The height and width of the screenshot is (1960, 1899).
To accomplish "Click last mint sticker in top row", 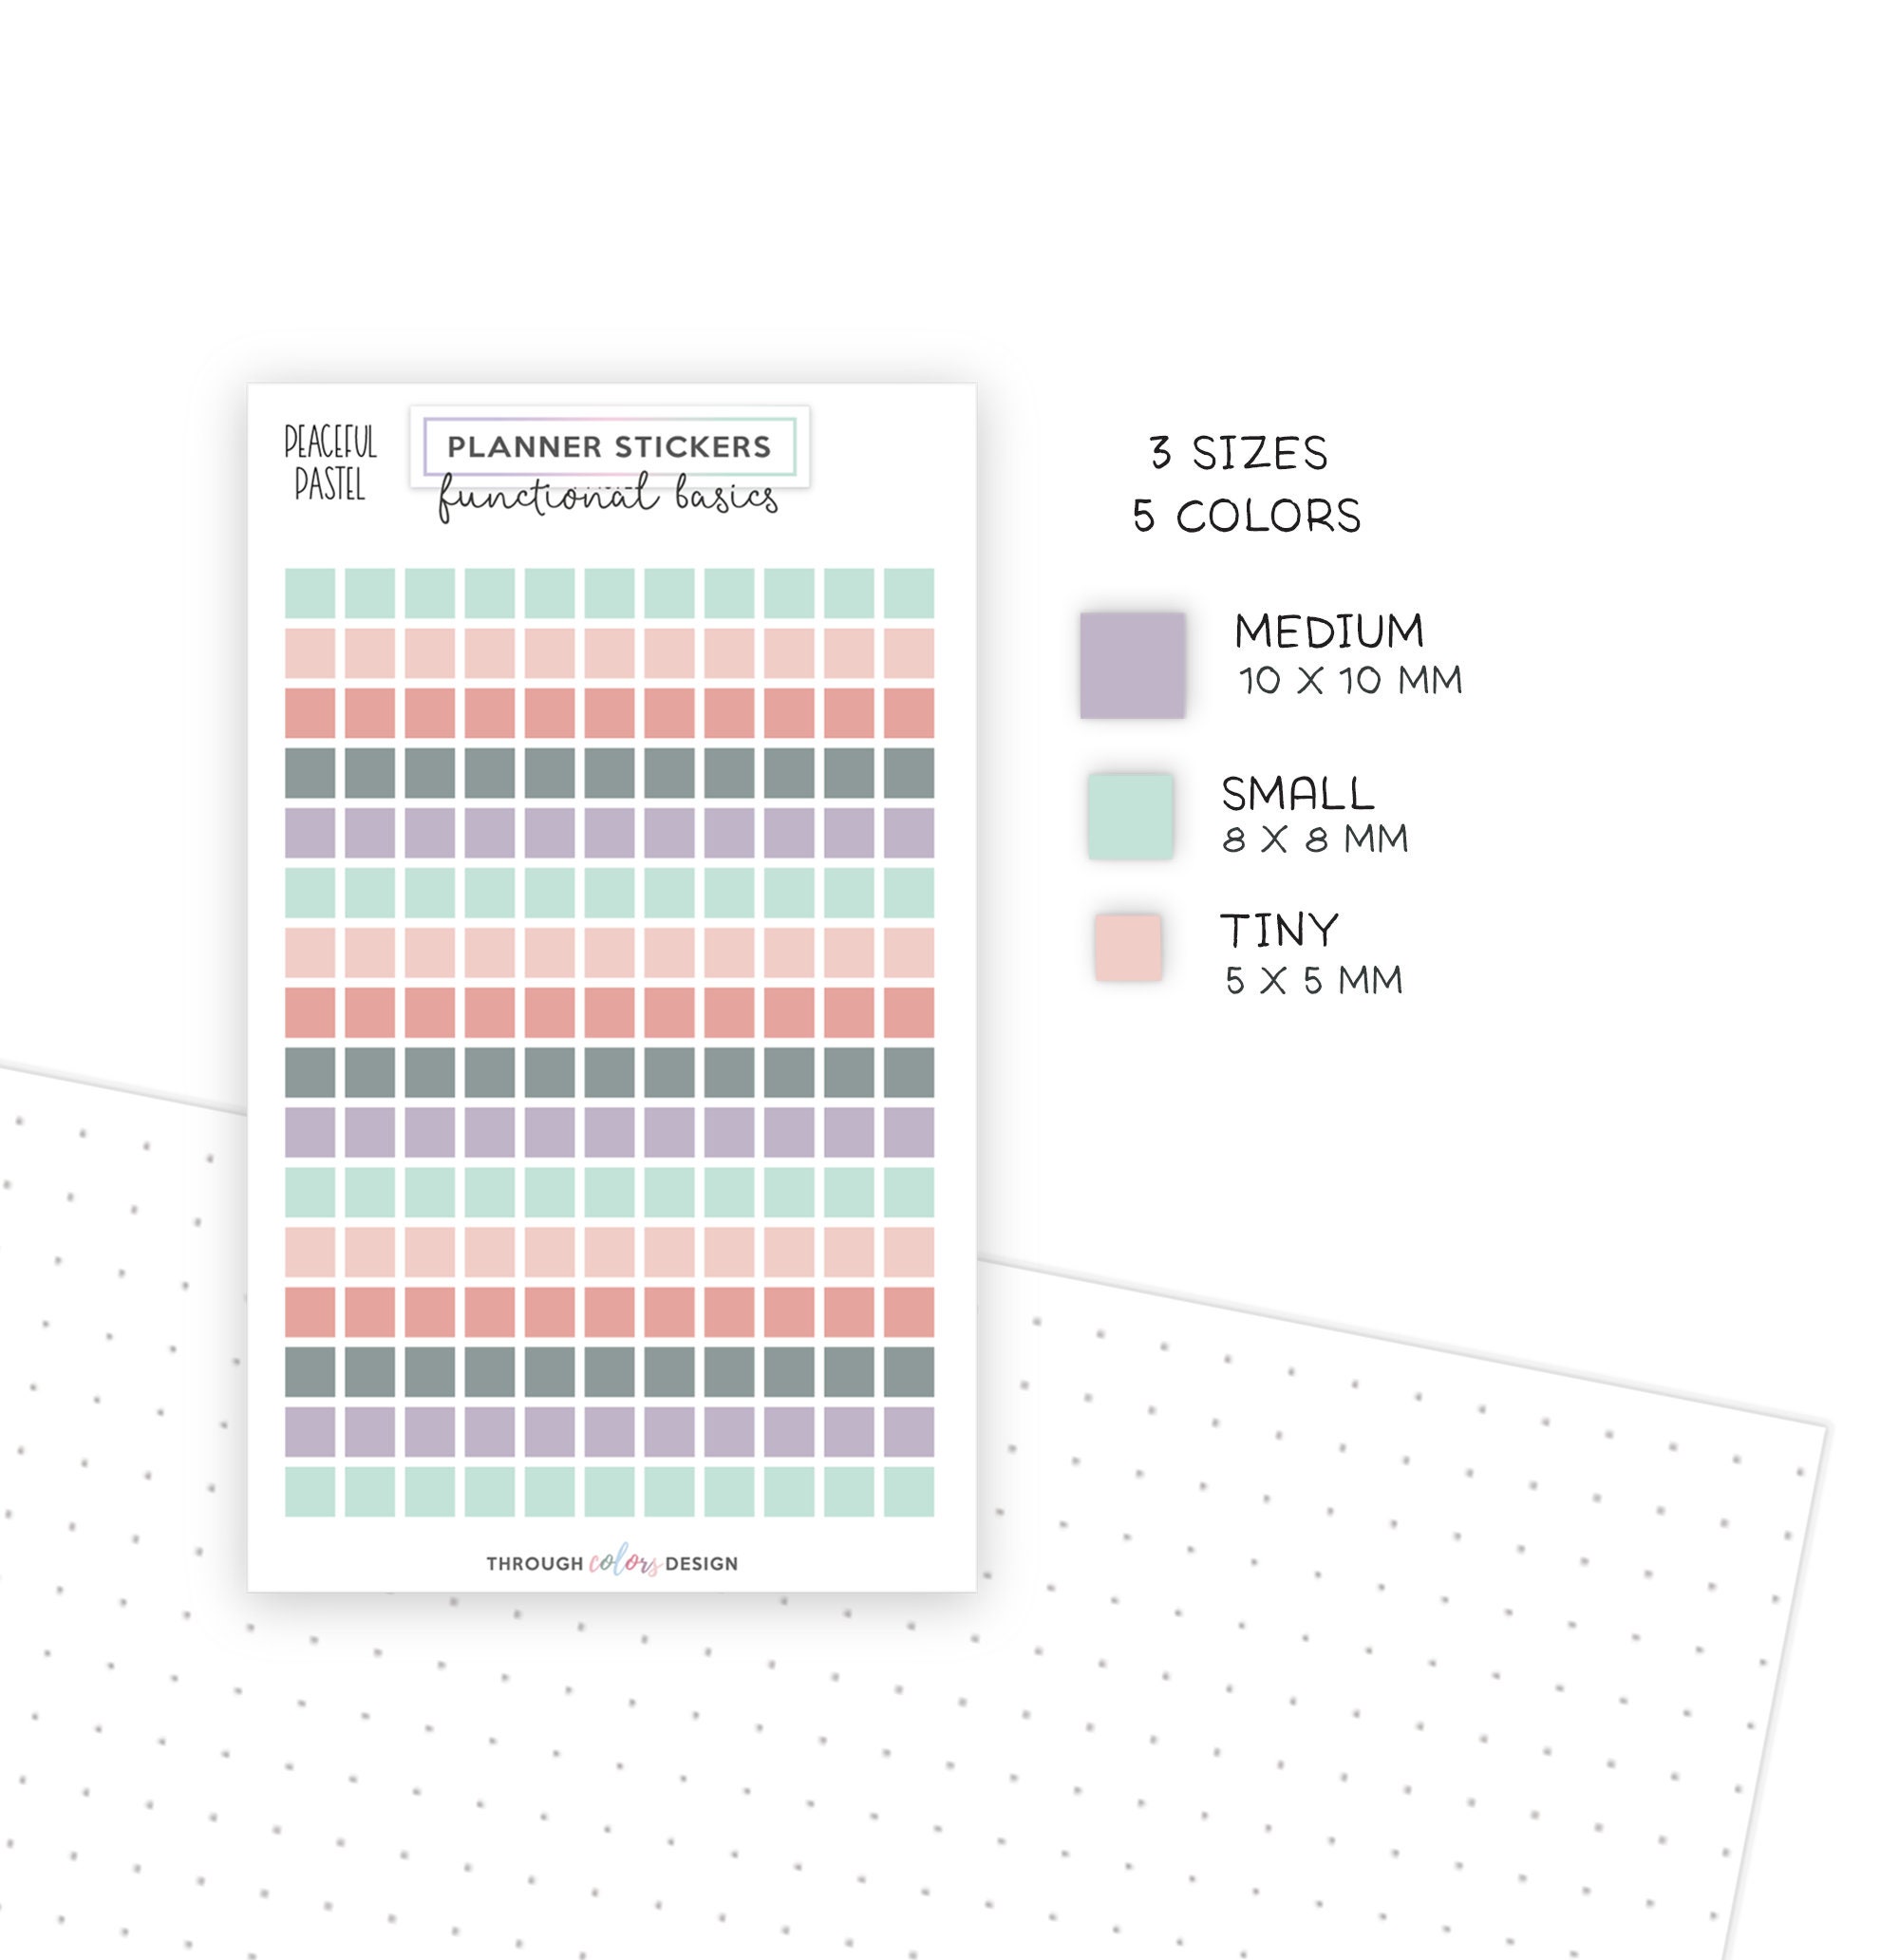I will tap(909, 593).
